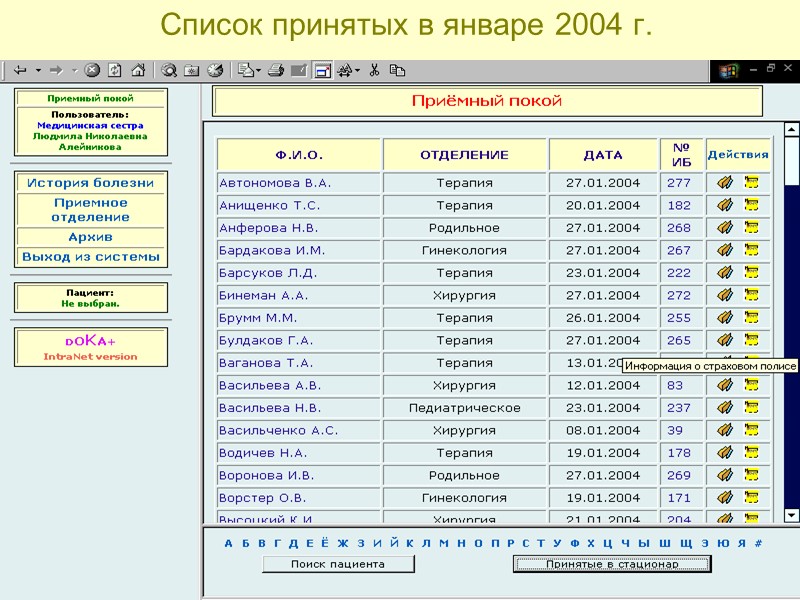Open insurance policy icon for Брумм М.М.
Screen dimensions: 800x600
tap(751, 317)
